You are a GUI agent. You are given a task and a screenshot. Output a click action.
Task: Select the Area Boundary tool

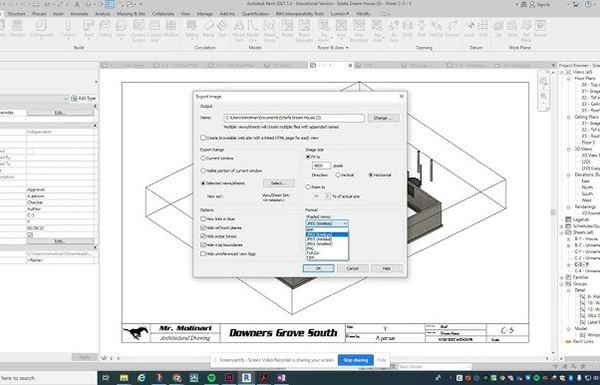pyautogui.click(x=359, y=31)
